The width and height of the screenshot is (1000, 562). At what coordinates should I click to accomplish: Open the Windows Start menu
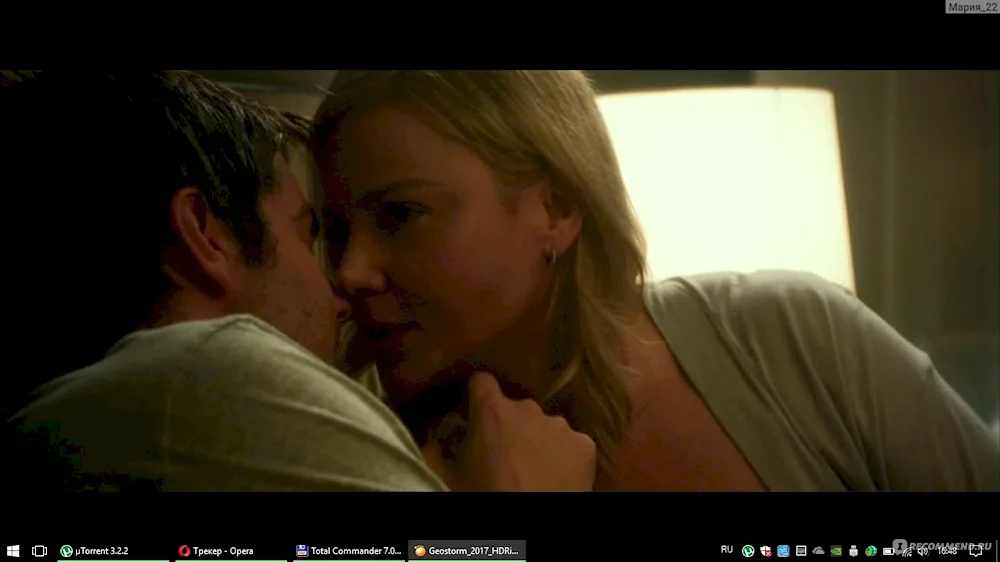coord(13,551)
